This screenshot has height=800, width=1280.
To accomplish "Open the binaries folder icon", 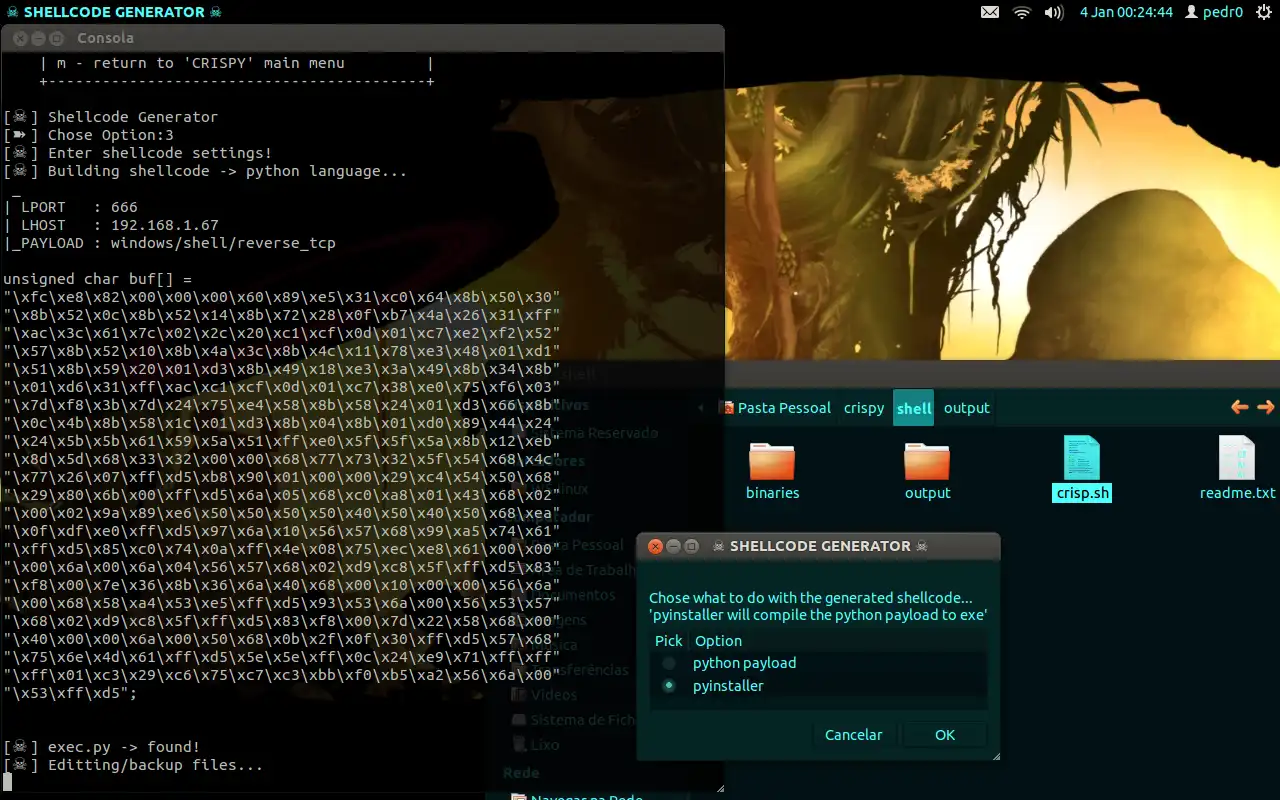I will (772, 461).
